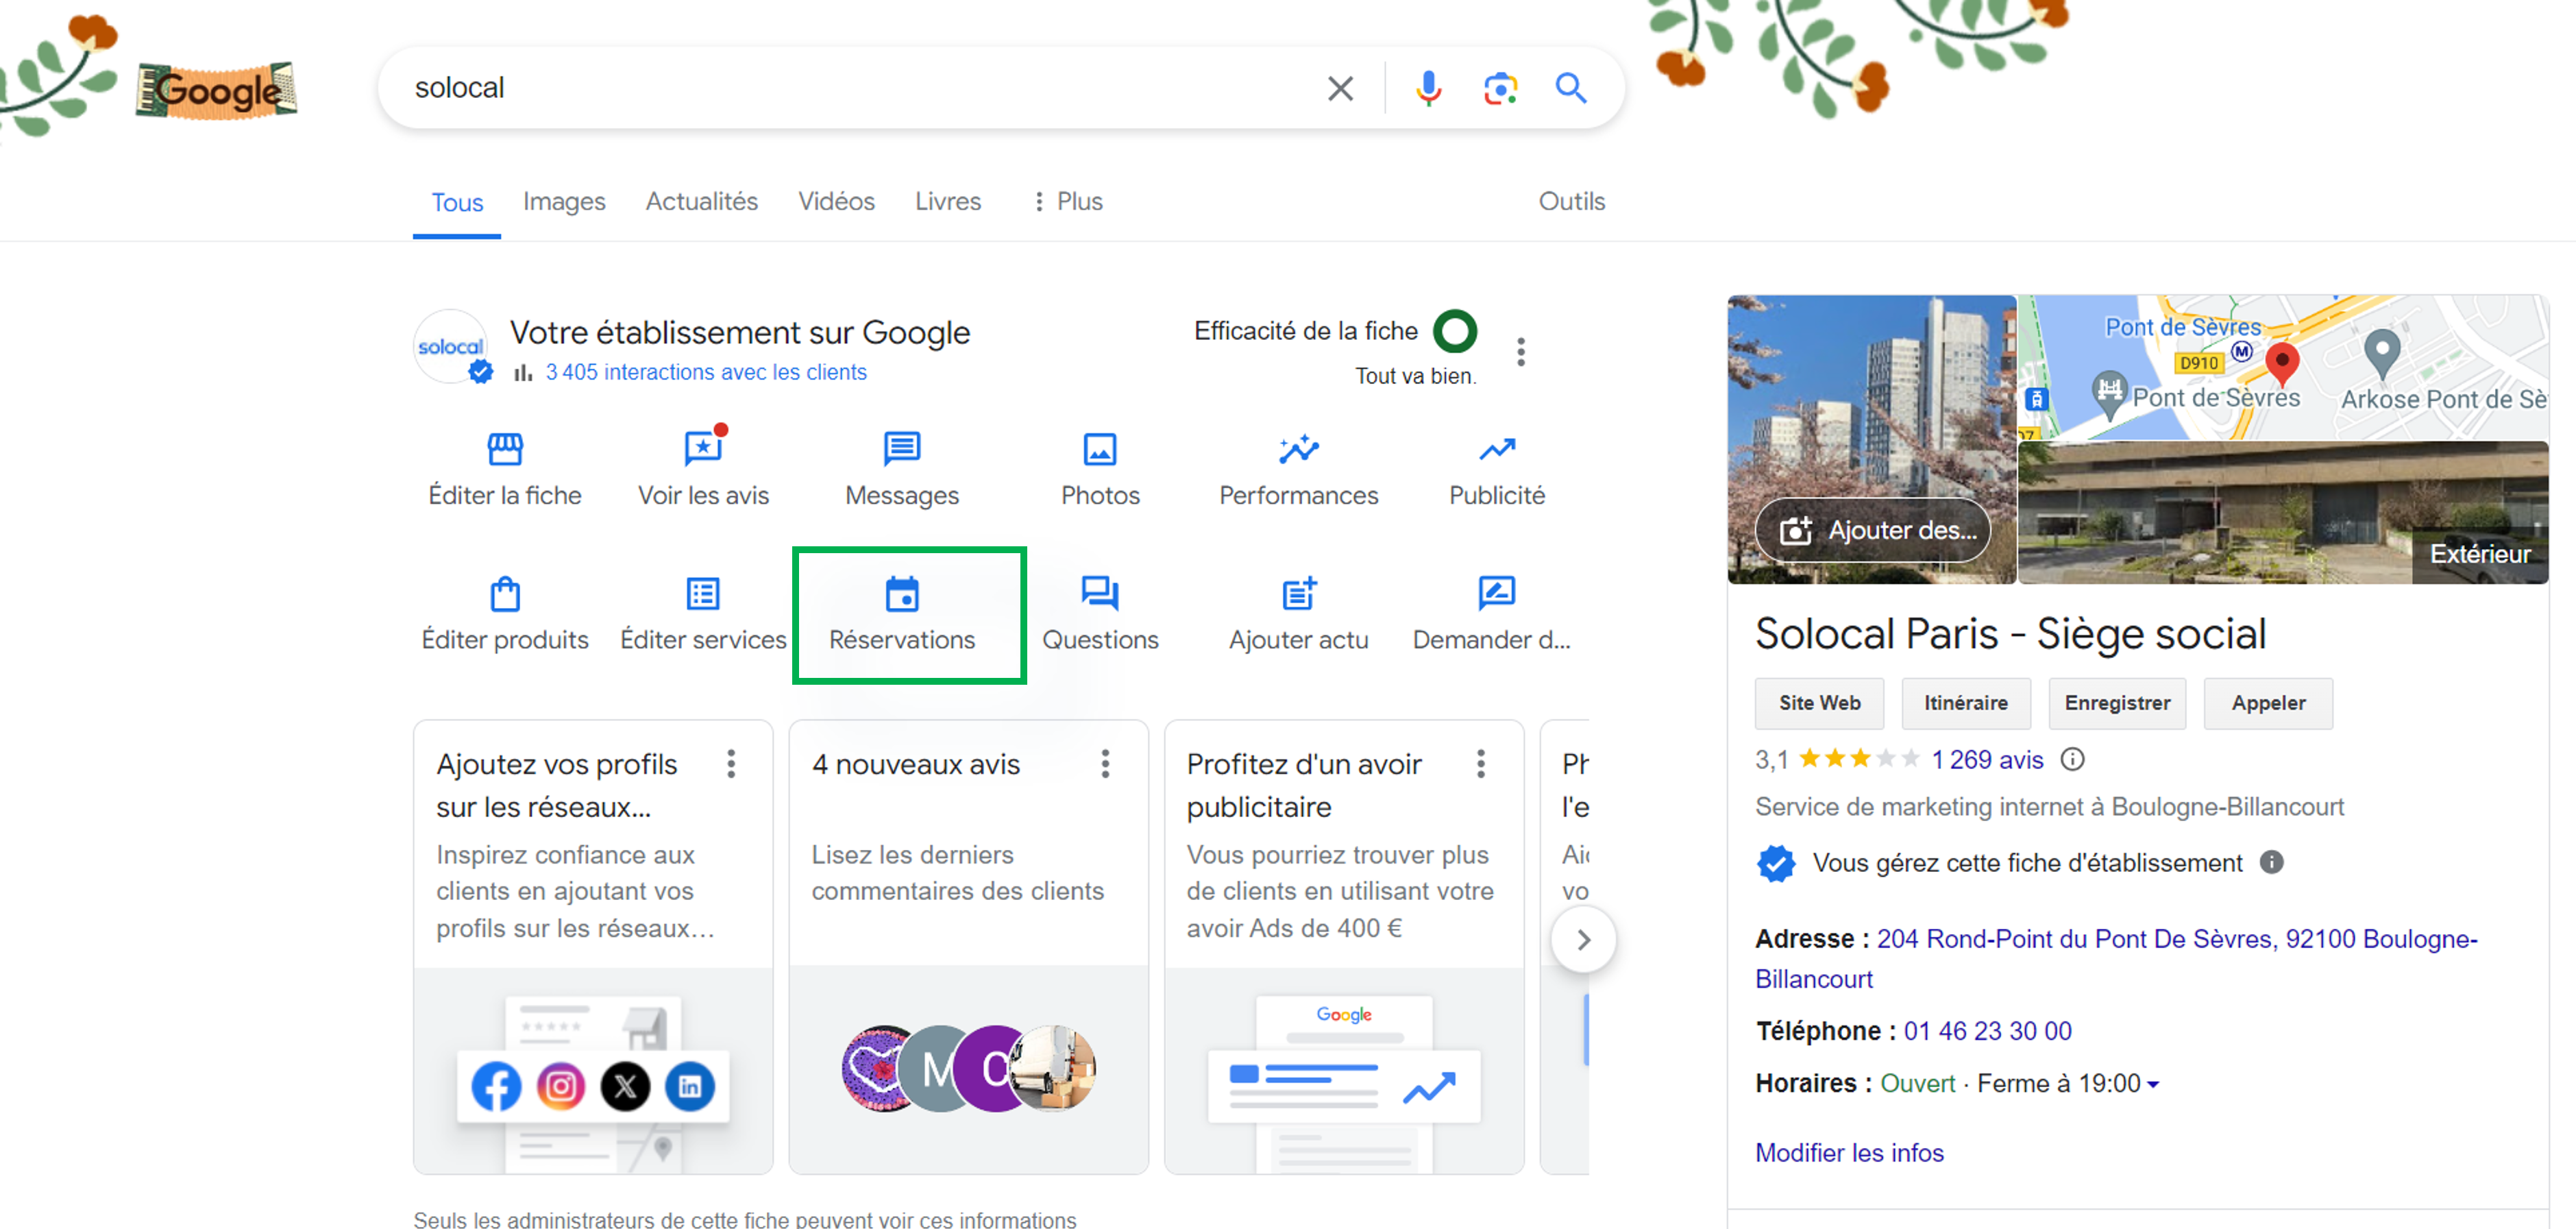Click the blue verified badge in panel
This screenshot has height=1229, width=2576.
(x=1776, y=863)
